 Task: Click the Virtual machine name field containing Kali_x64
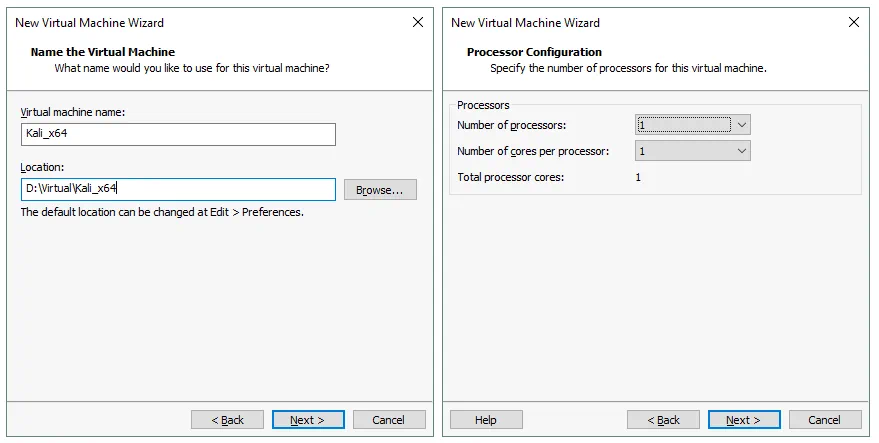point(178,135)
